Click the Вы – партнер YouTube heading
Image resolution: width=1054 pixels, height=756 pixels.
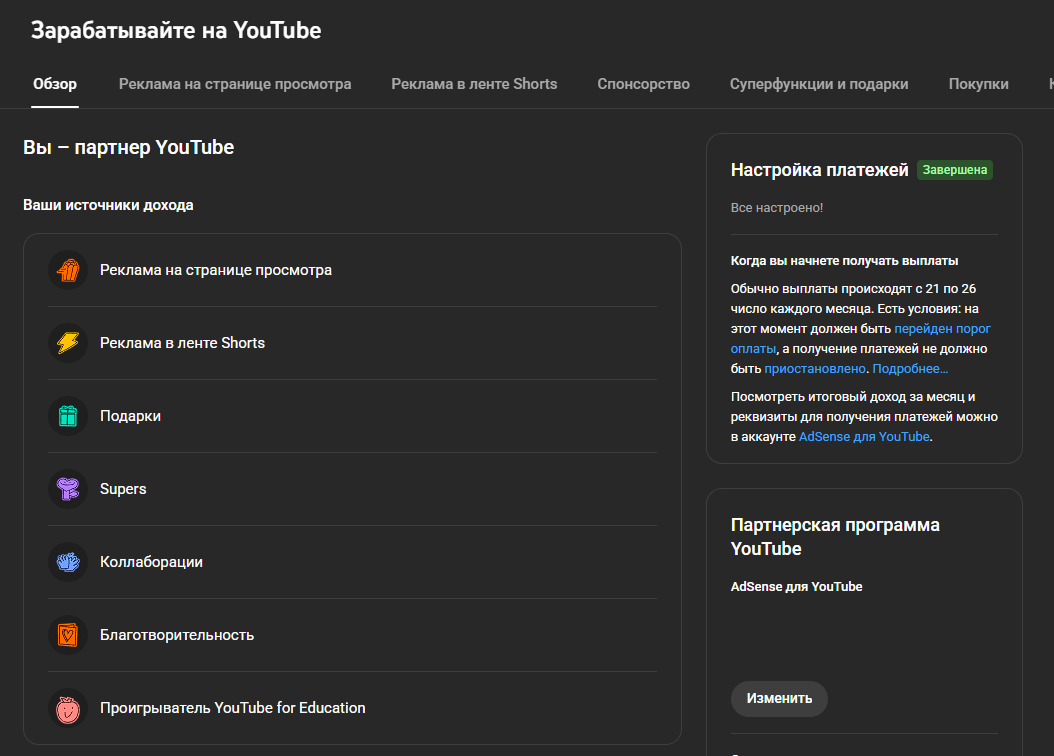128,147
